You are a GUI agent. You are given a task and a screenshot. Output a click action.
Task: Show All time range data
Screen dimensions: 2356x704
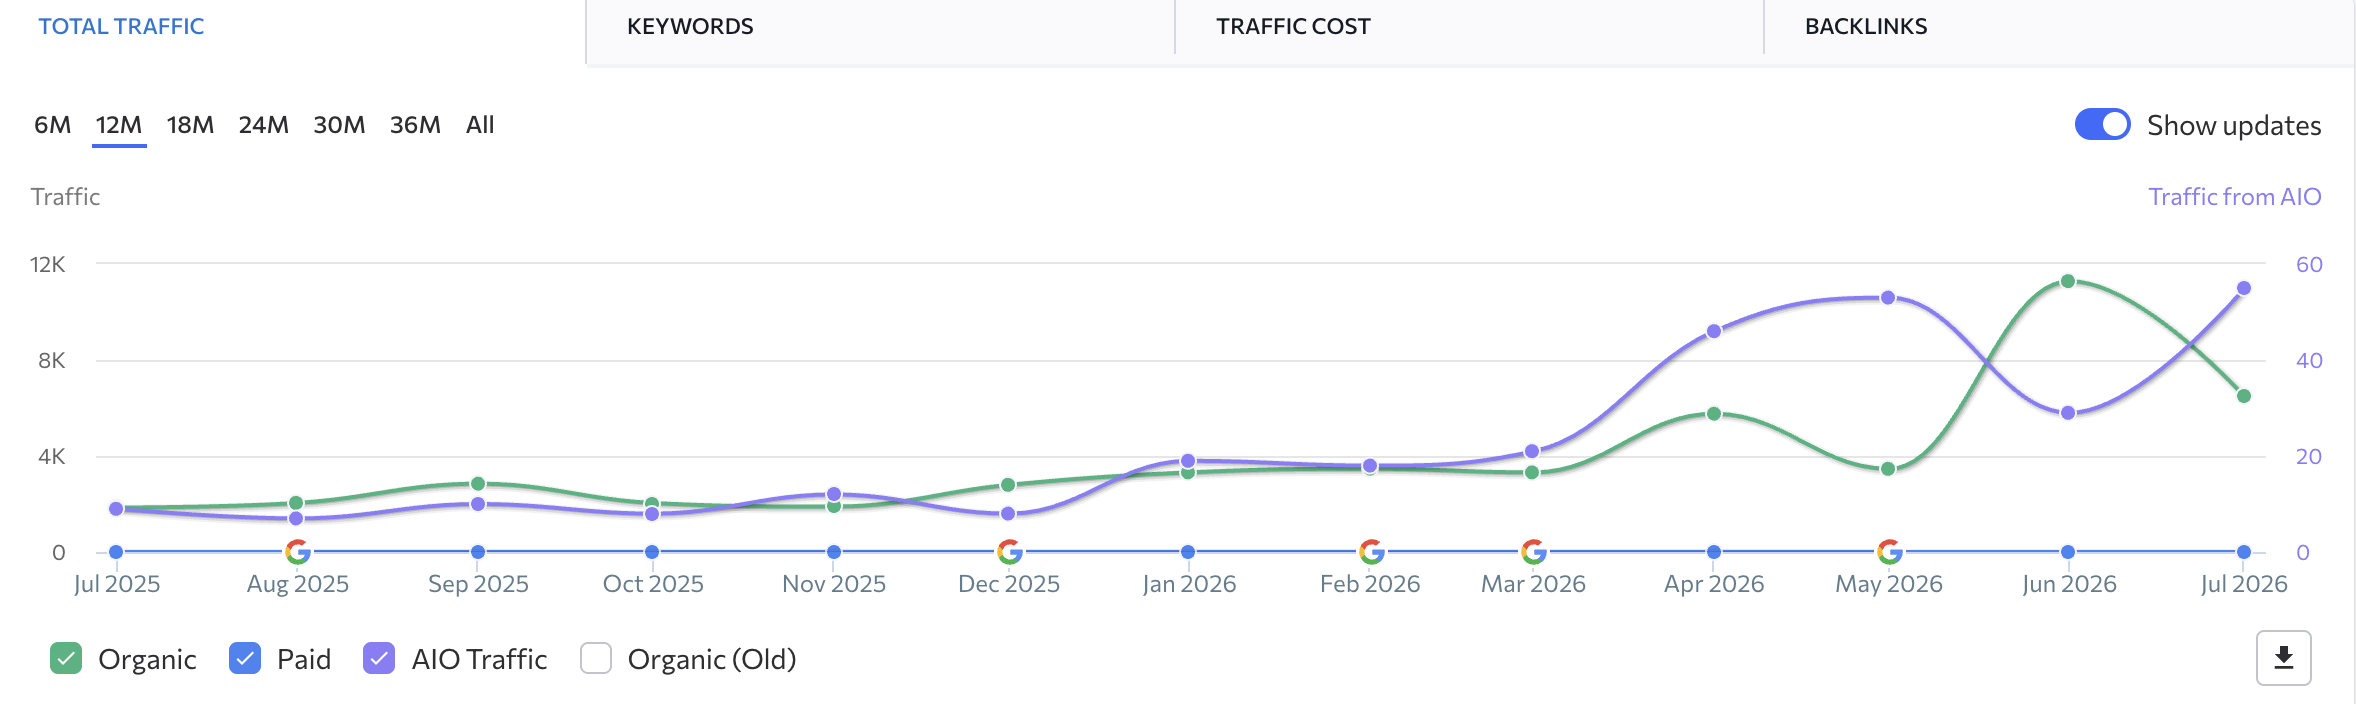pos(480,125)
